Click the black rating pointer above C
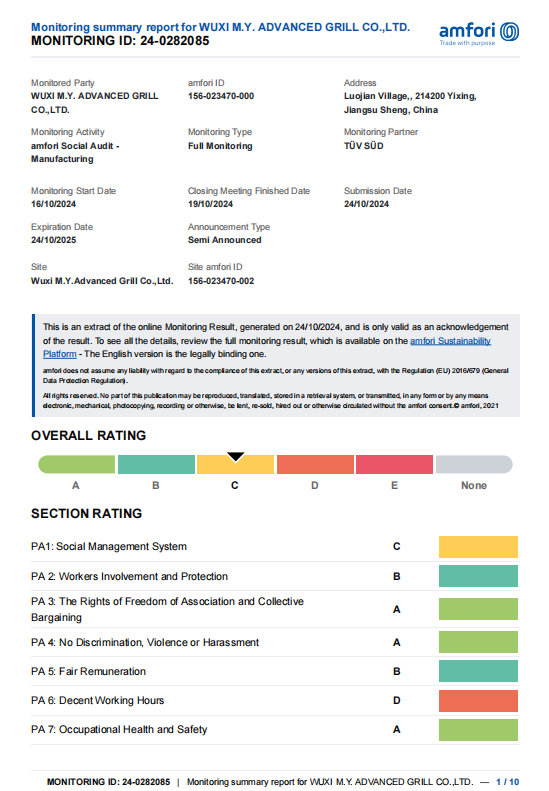 (236, 457)
